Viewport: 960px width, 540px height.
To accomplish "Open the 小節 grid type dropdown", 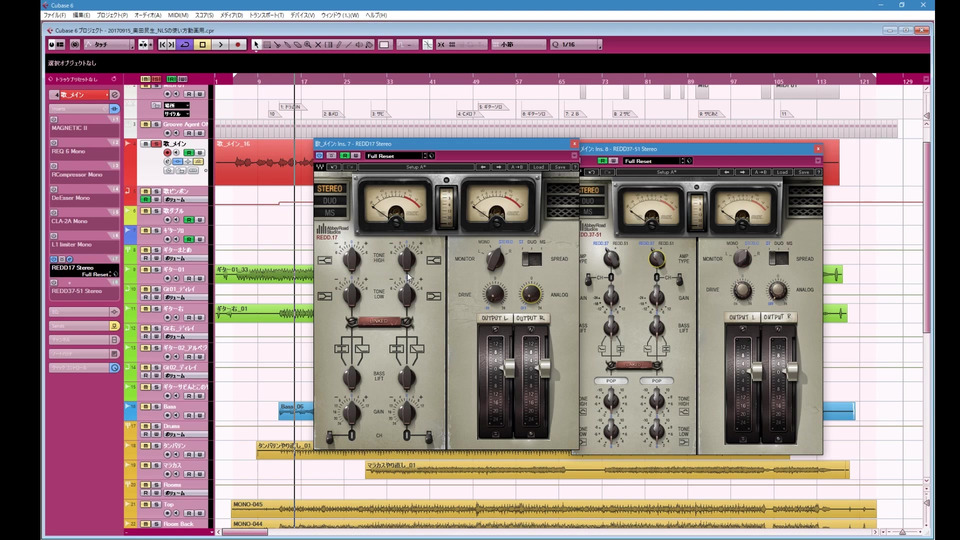I will coord(519,45).
